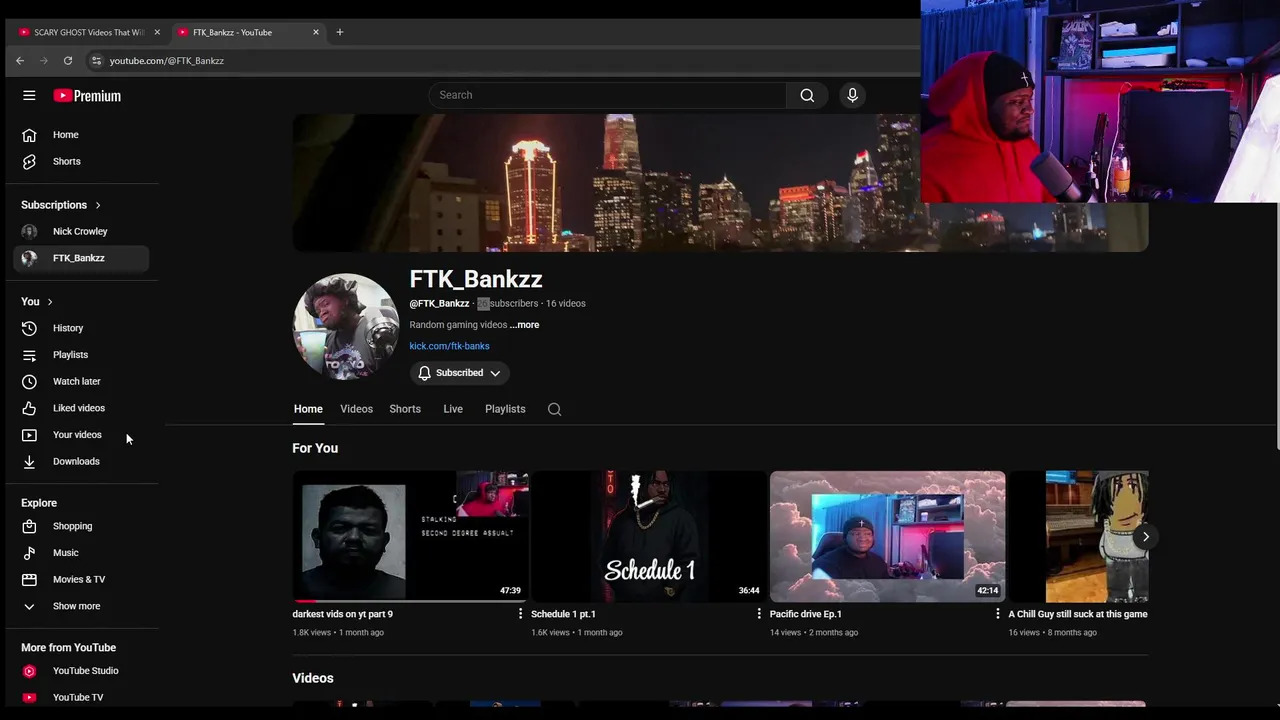Expand the Subscriptions section chevron

98,205
